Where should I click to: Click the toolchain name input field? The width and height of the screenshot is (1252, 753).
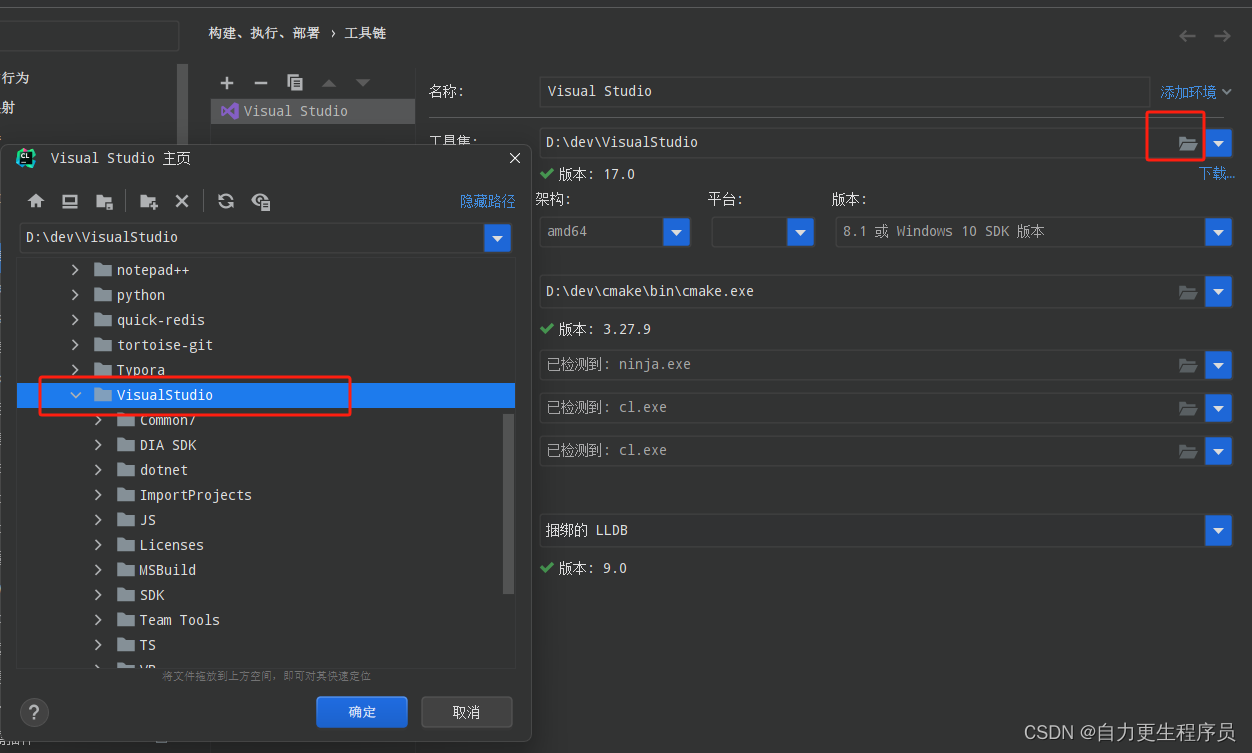pyautogui.click(x=844, y=91)
